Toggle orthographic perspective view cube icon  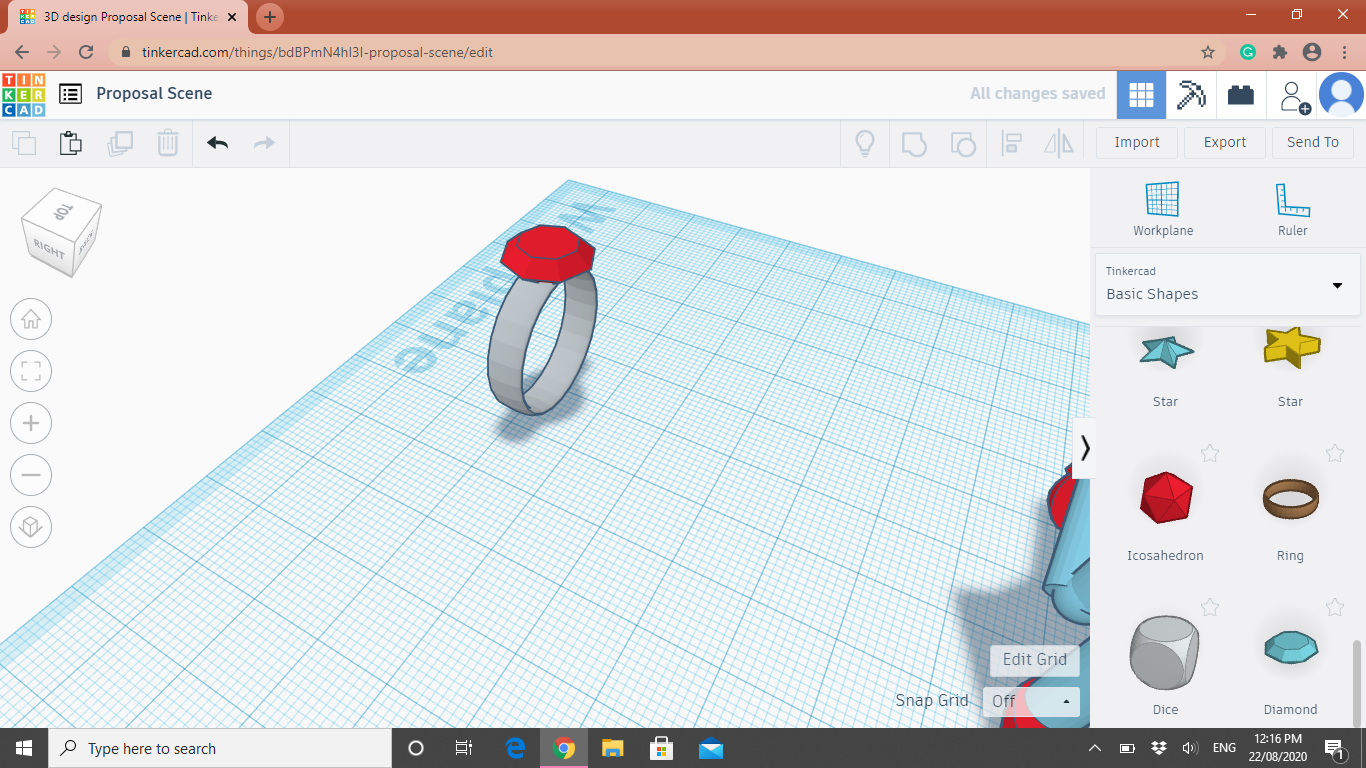31,526
